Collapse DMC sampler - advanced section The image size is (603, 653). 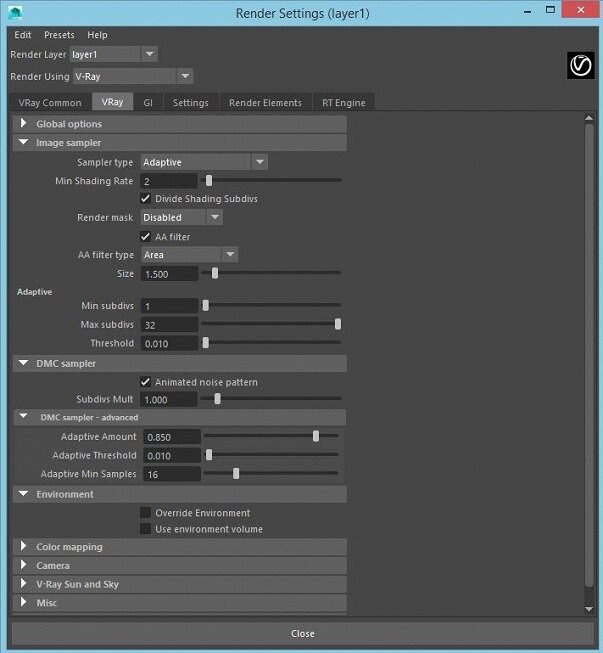pyautogui.click(x=180, y=417)
